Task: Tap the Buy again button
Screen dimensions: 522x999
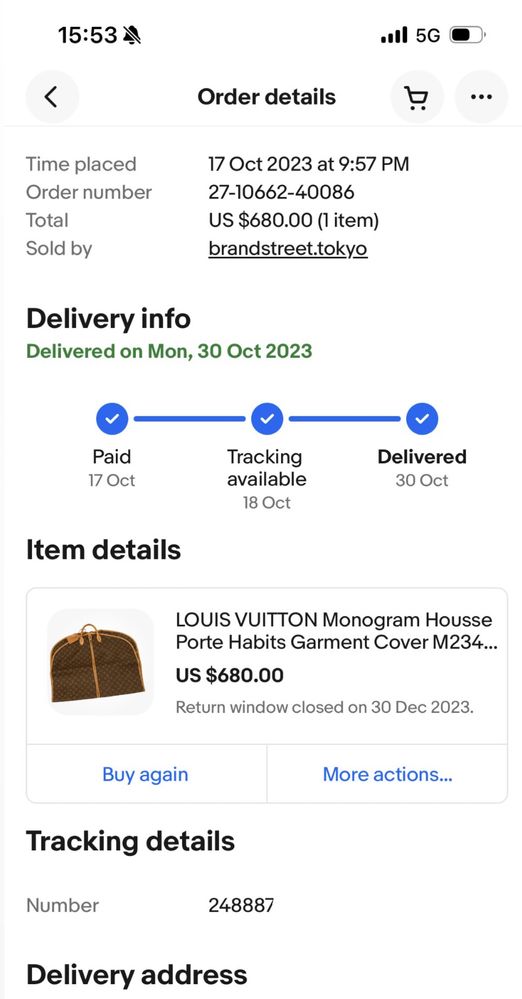Action: click(145, 774)
